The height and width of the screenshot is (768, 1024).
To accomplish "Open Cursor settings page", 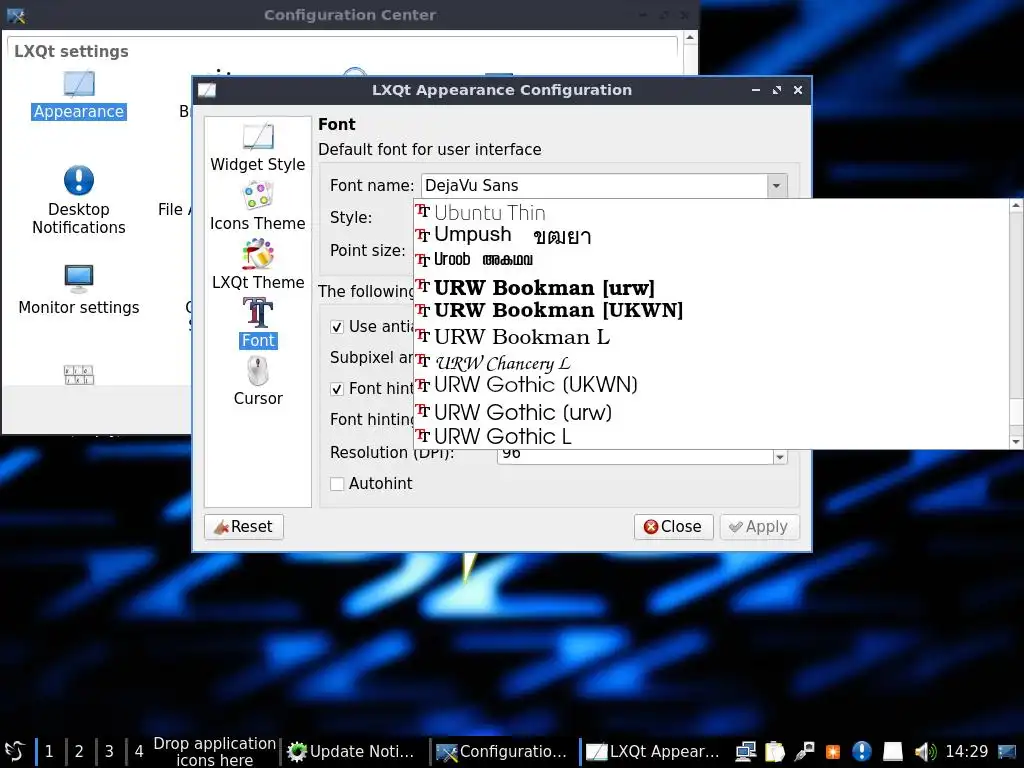I will (x=258, y=382).
